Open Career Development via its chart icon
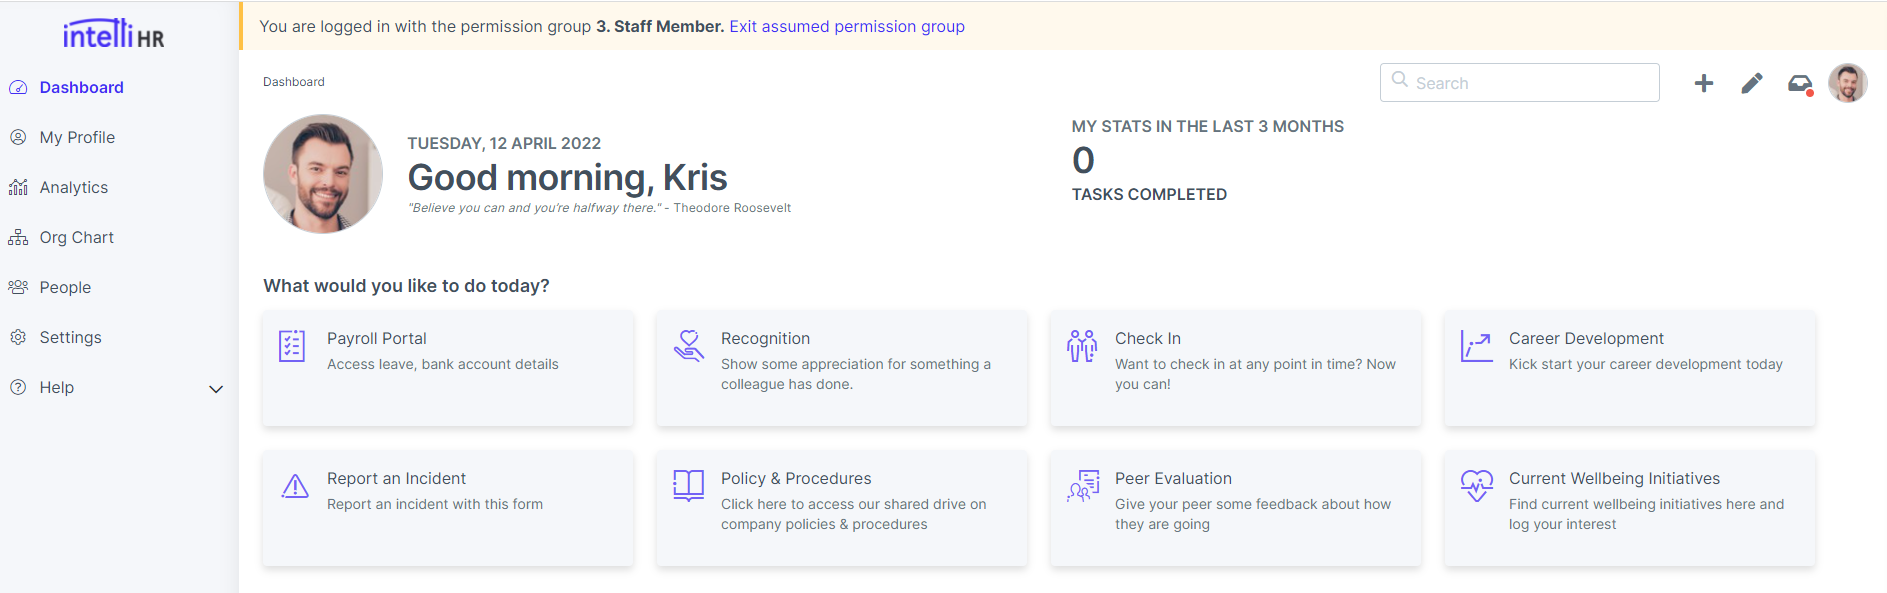The width and height of the screenshot is (1887, 593). click(1476, 345)
